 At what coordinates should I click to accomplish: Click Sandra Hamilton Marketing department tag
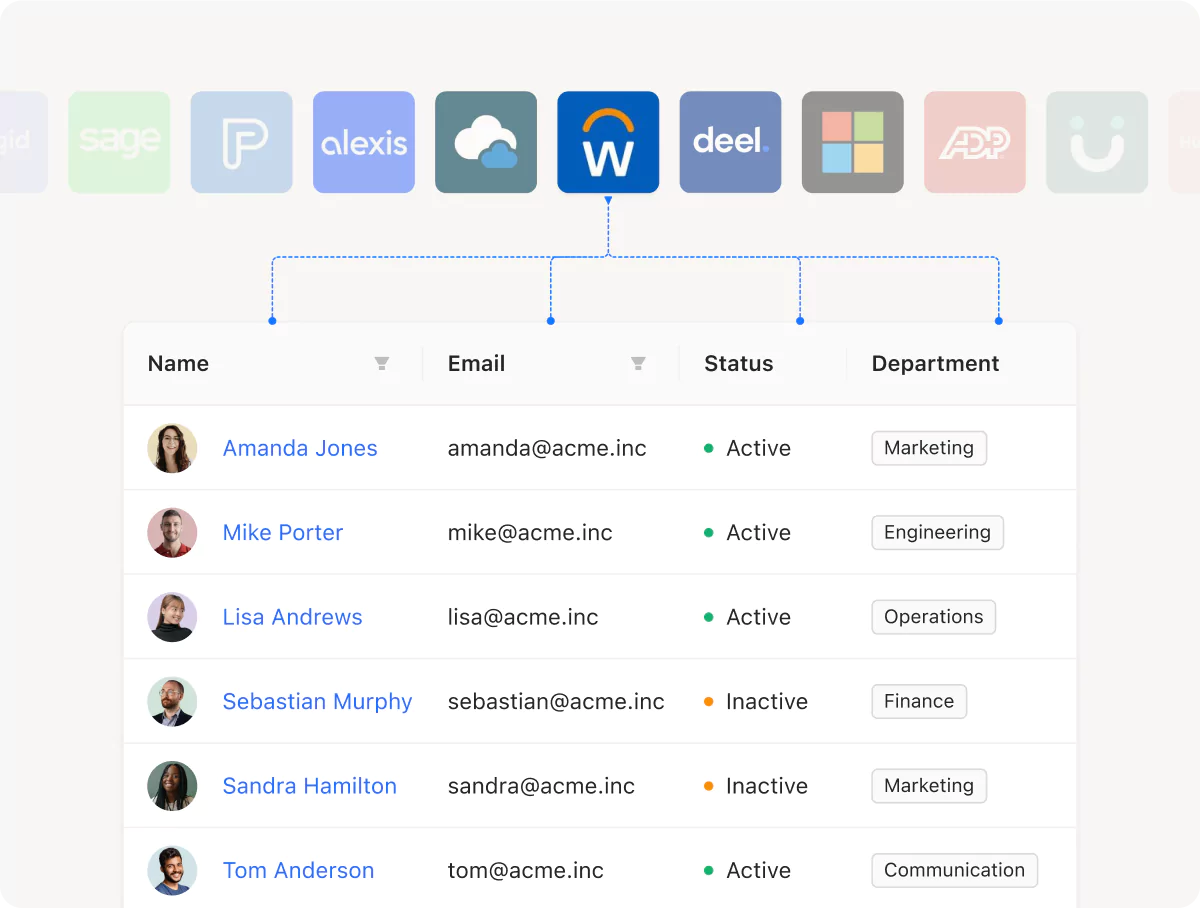(x=929, y=786)
